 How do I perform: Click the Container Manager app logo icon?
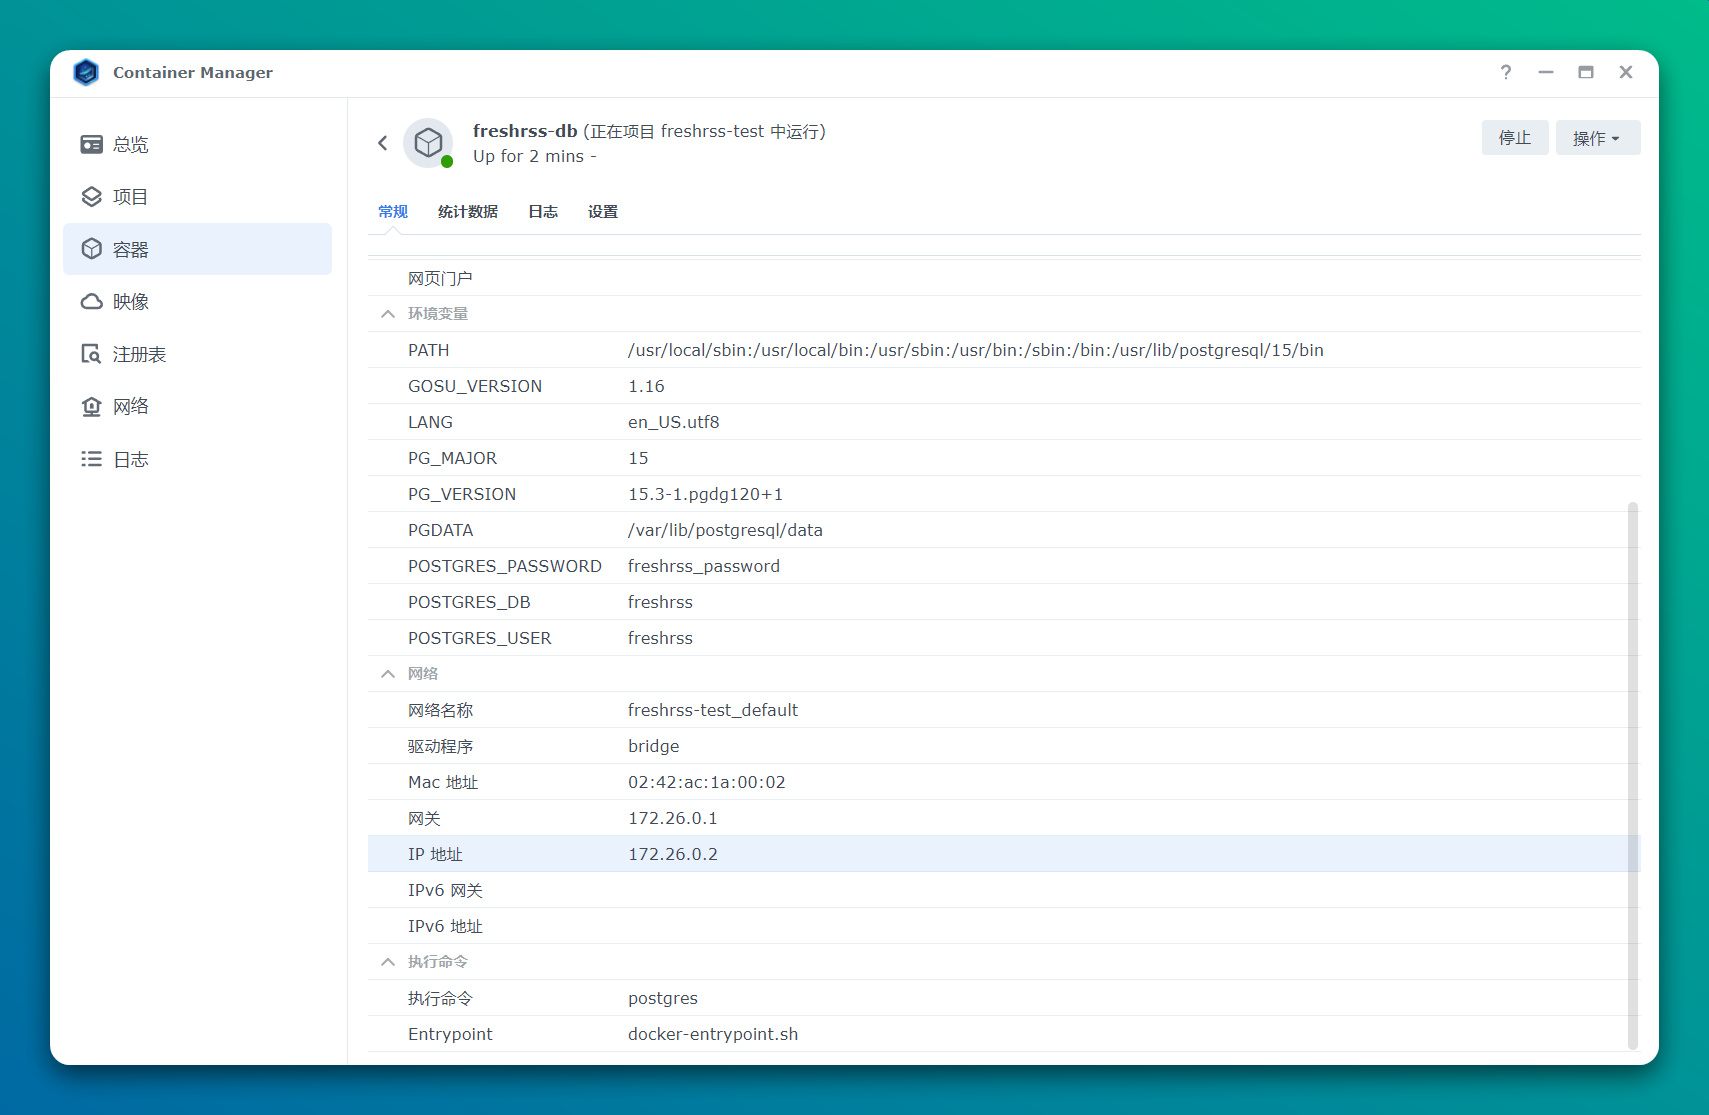(x=86, y=72)
